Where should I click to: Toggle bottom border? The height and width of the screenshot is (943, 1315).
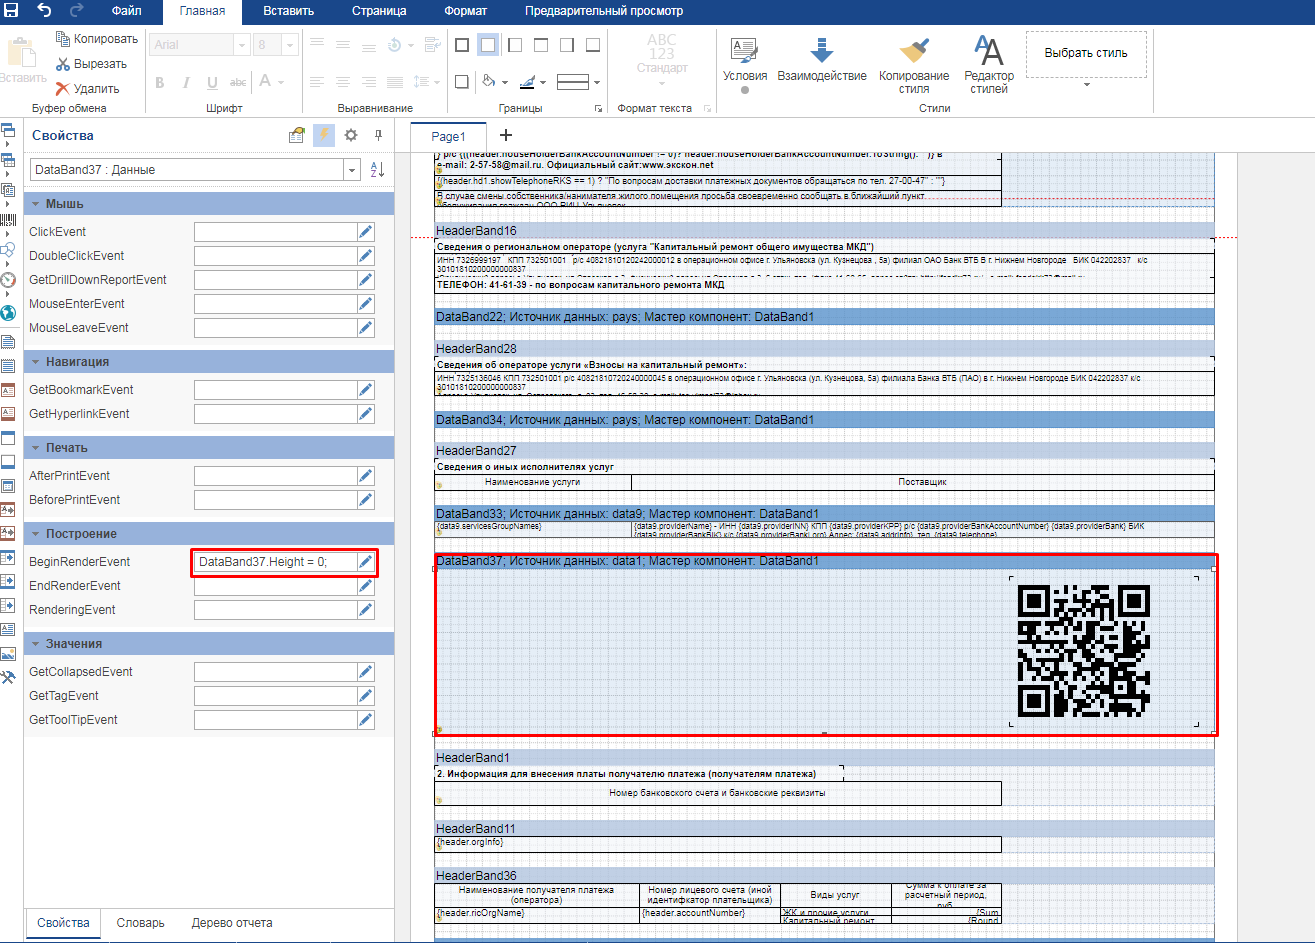click(x=592, y=45)
